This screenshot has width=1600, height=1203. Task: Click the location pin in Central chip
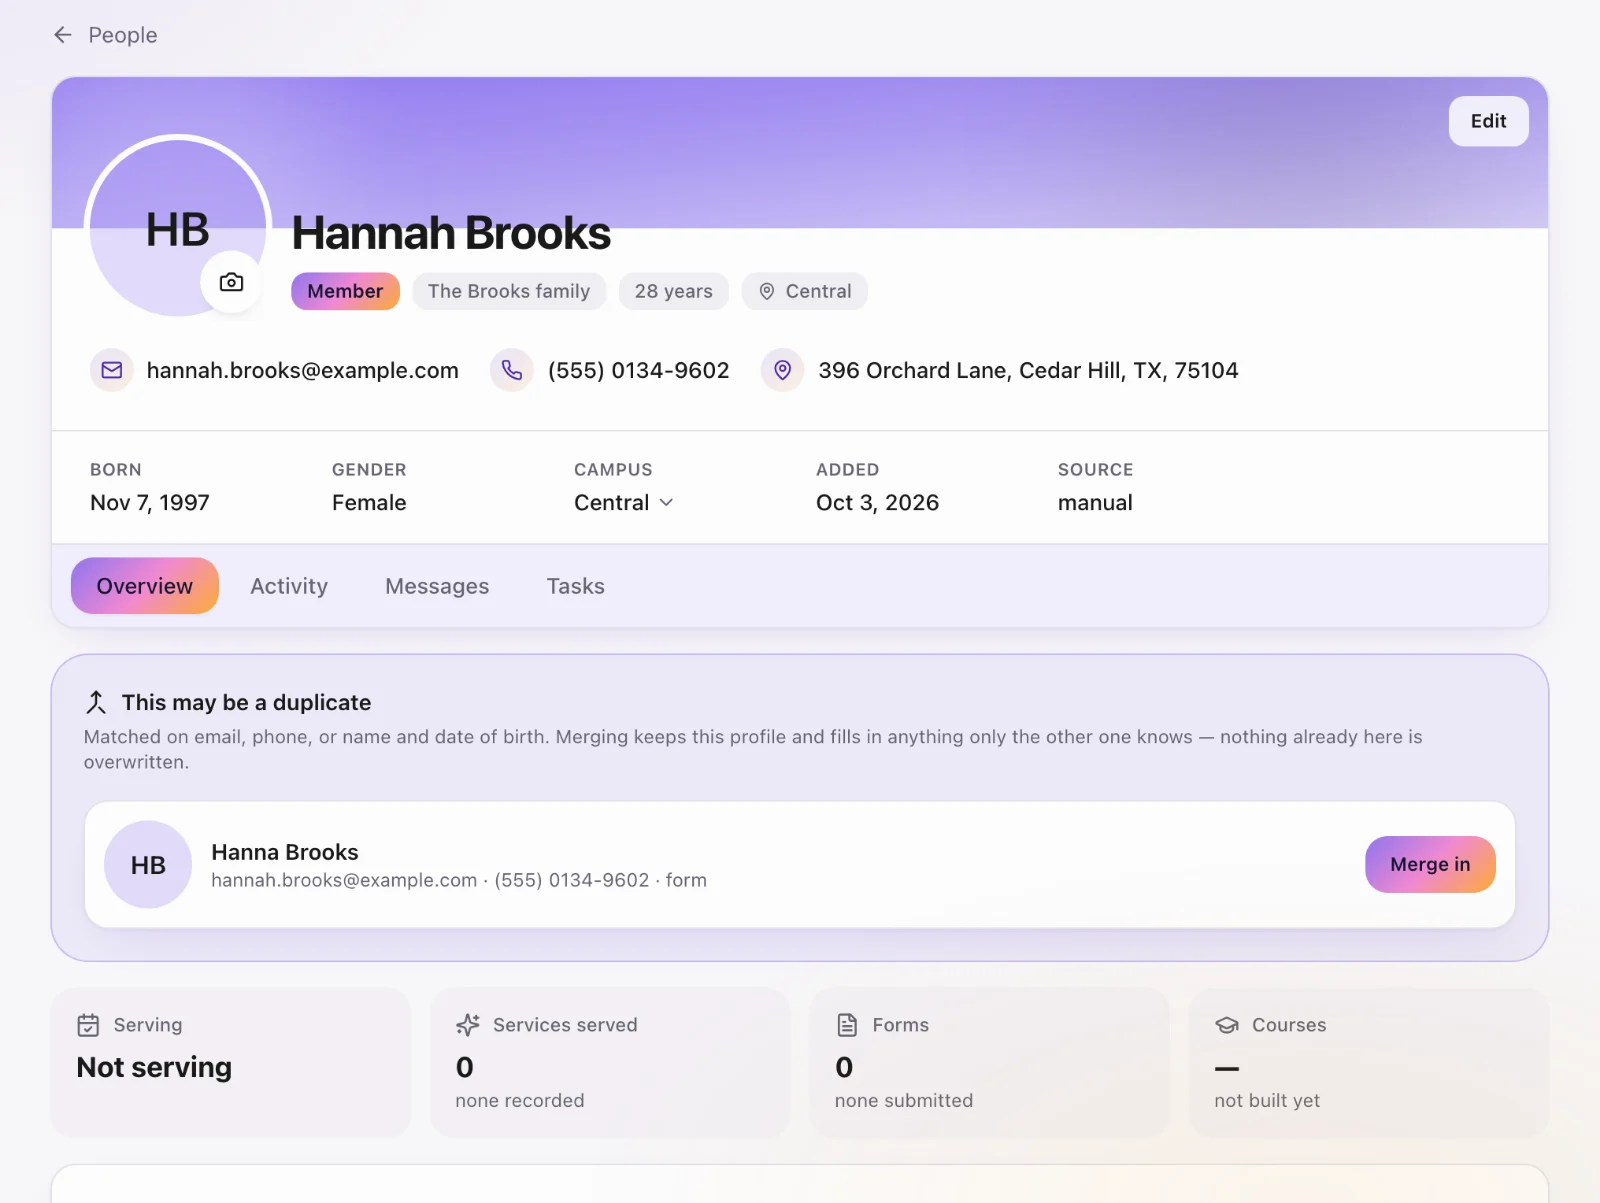tap(767, 291)
